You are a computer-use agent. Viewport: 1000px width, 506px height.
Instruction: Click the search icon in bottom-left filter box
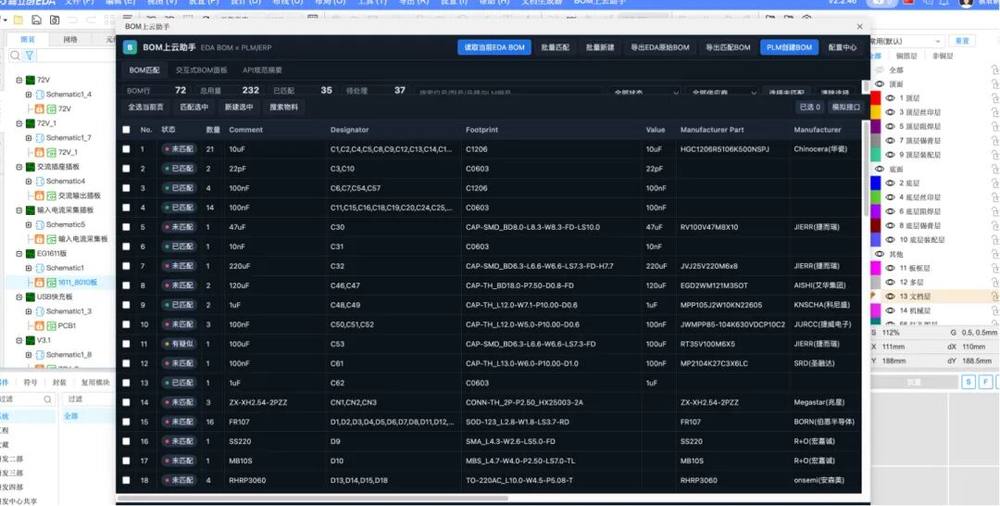coord(48,399)
